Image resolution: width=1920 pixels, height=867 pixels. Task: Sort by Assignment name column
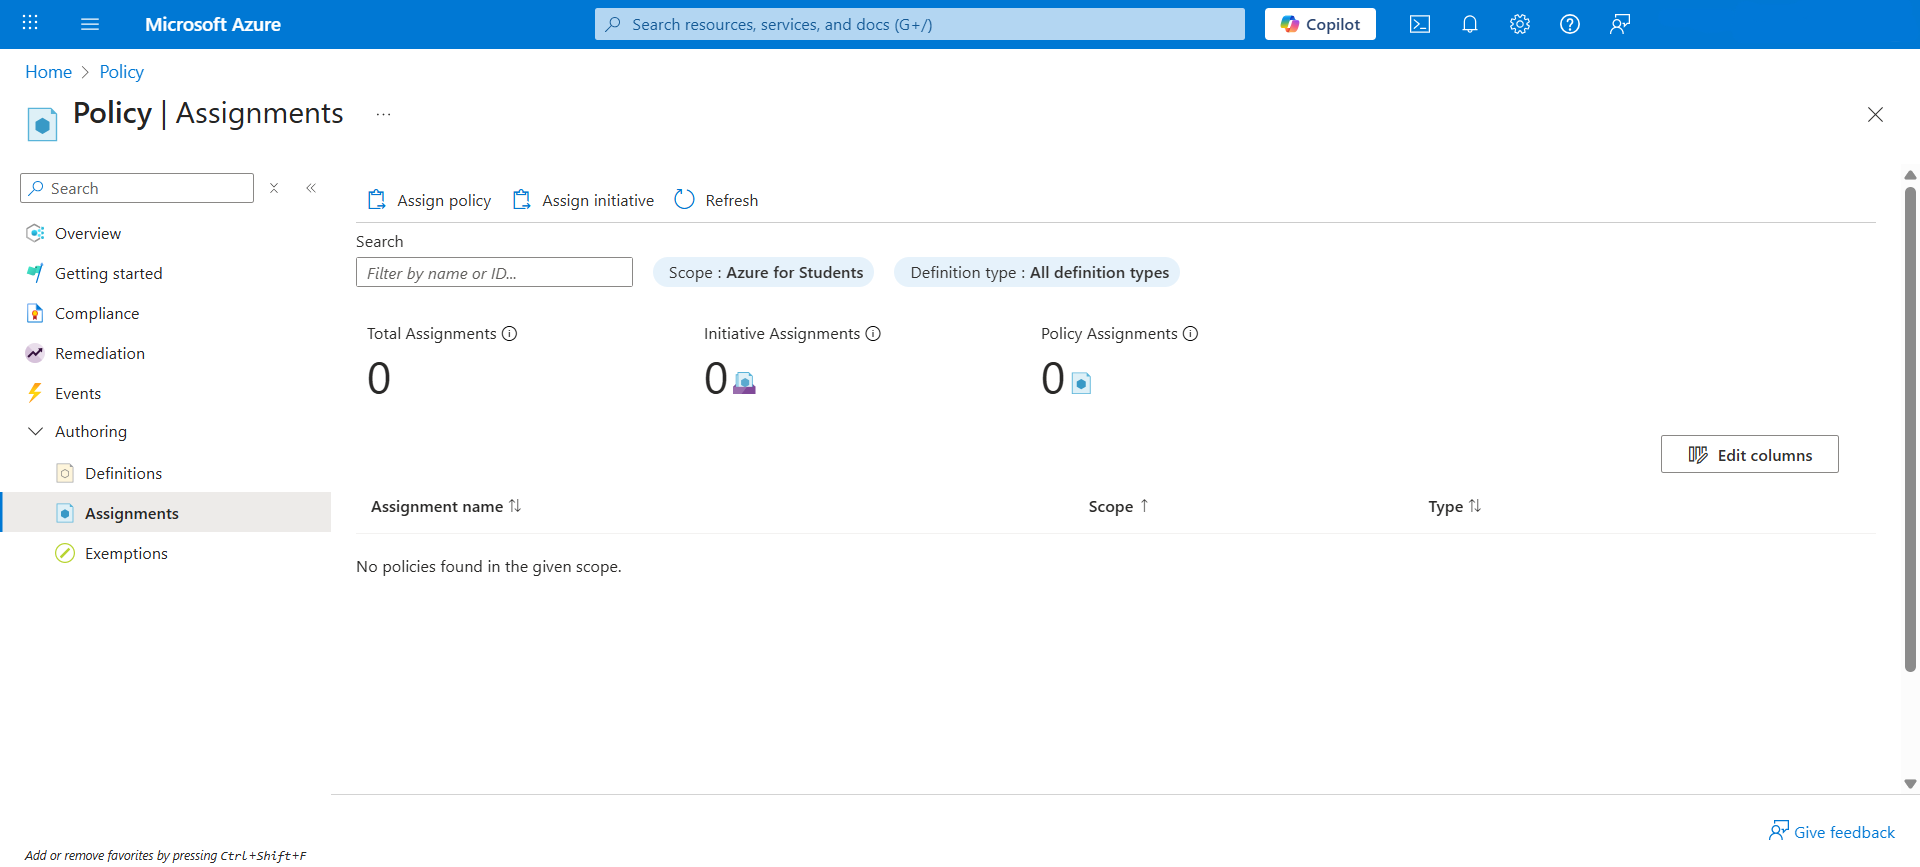coord(446,507)
